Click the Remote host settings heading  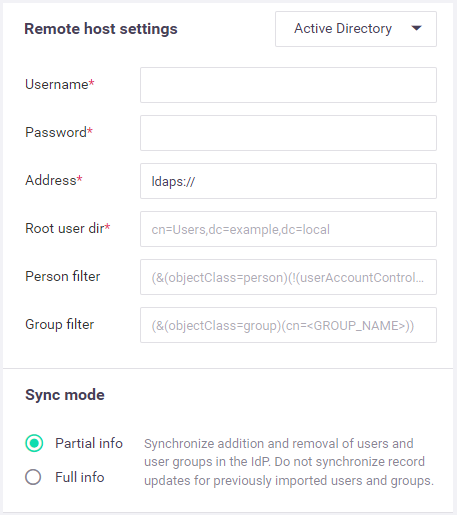click(x=101, y=29)
